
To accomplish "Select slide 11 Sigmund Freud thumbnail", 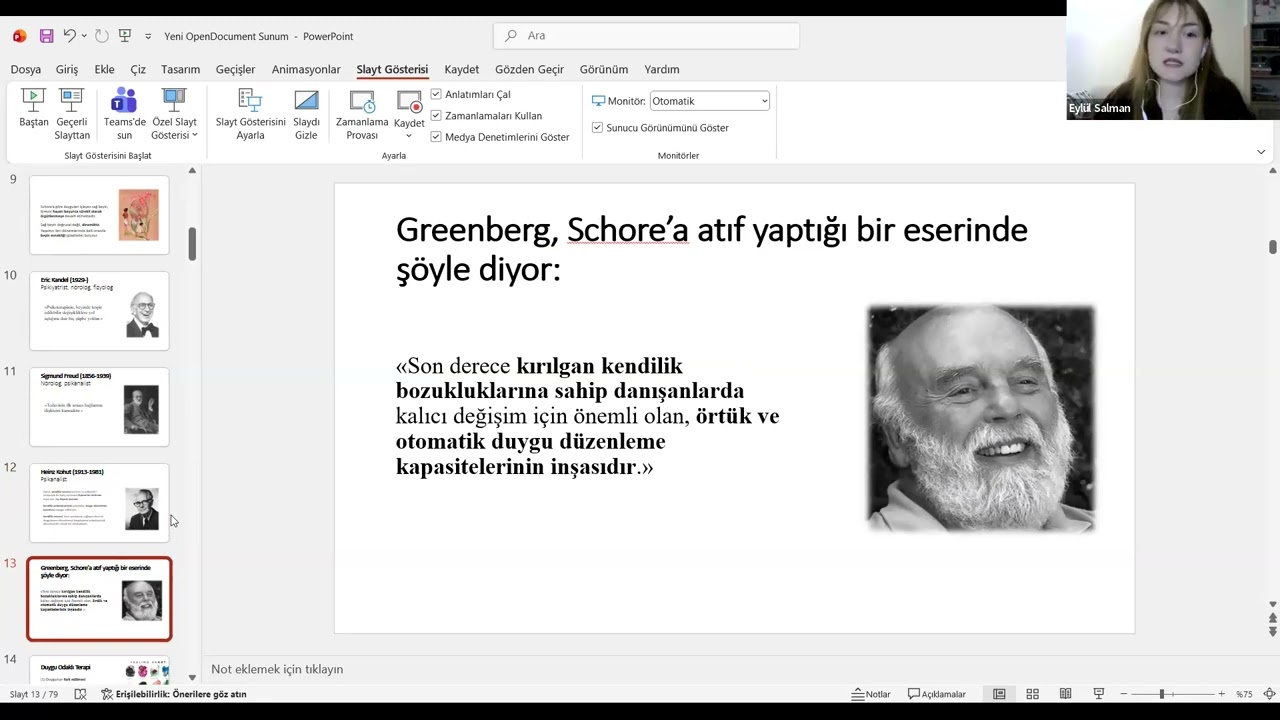I will click(99, 406).
